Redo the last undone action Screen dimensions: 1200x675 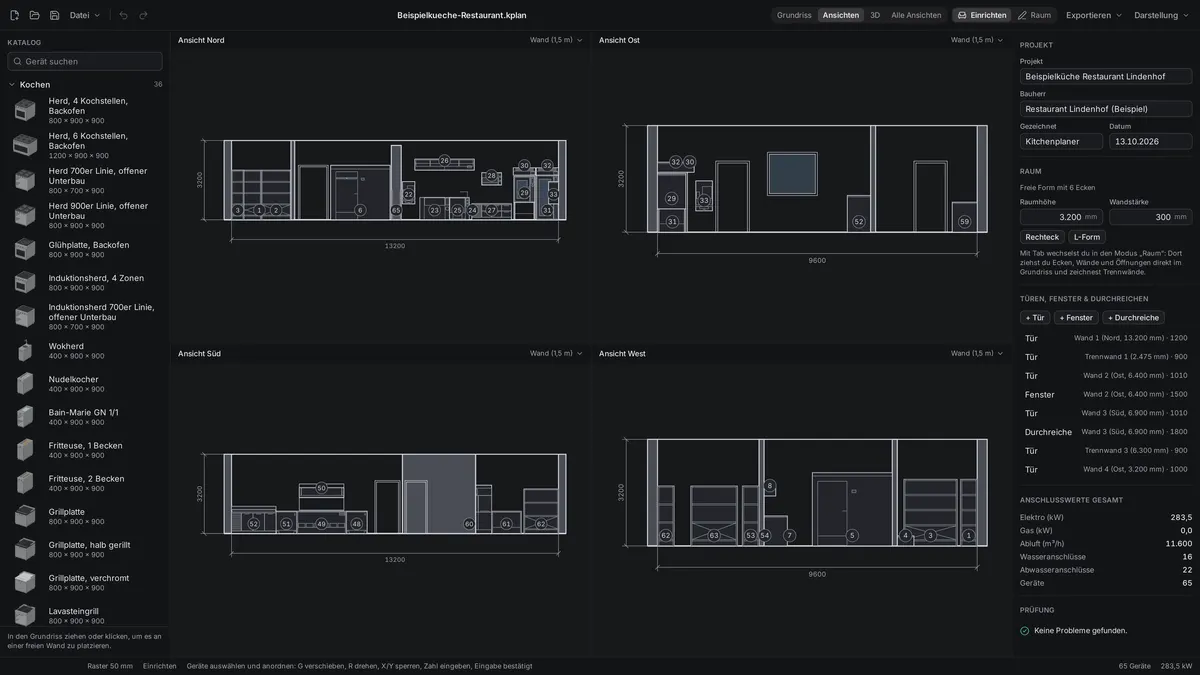[144, 15]
